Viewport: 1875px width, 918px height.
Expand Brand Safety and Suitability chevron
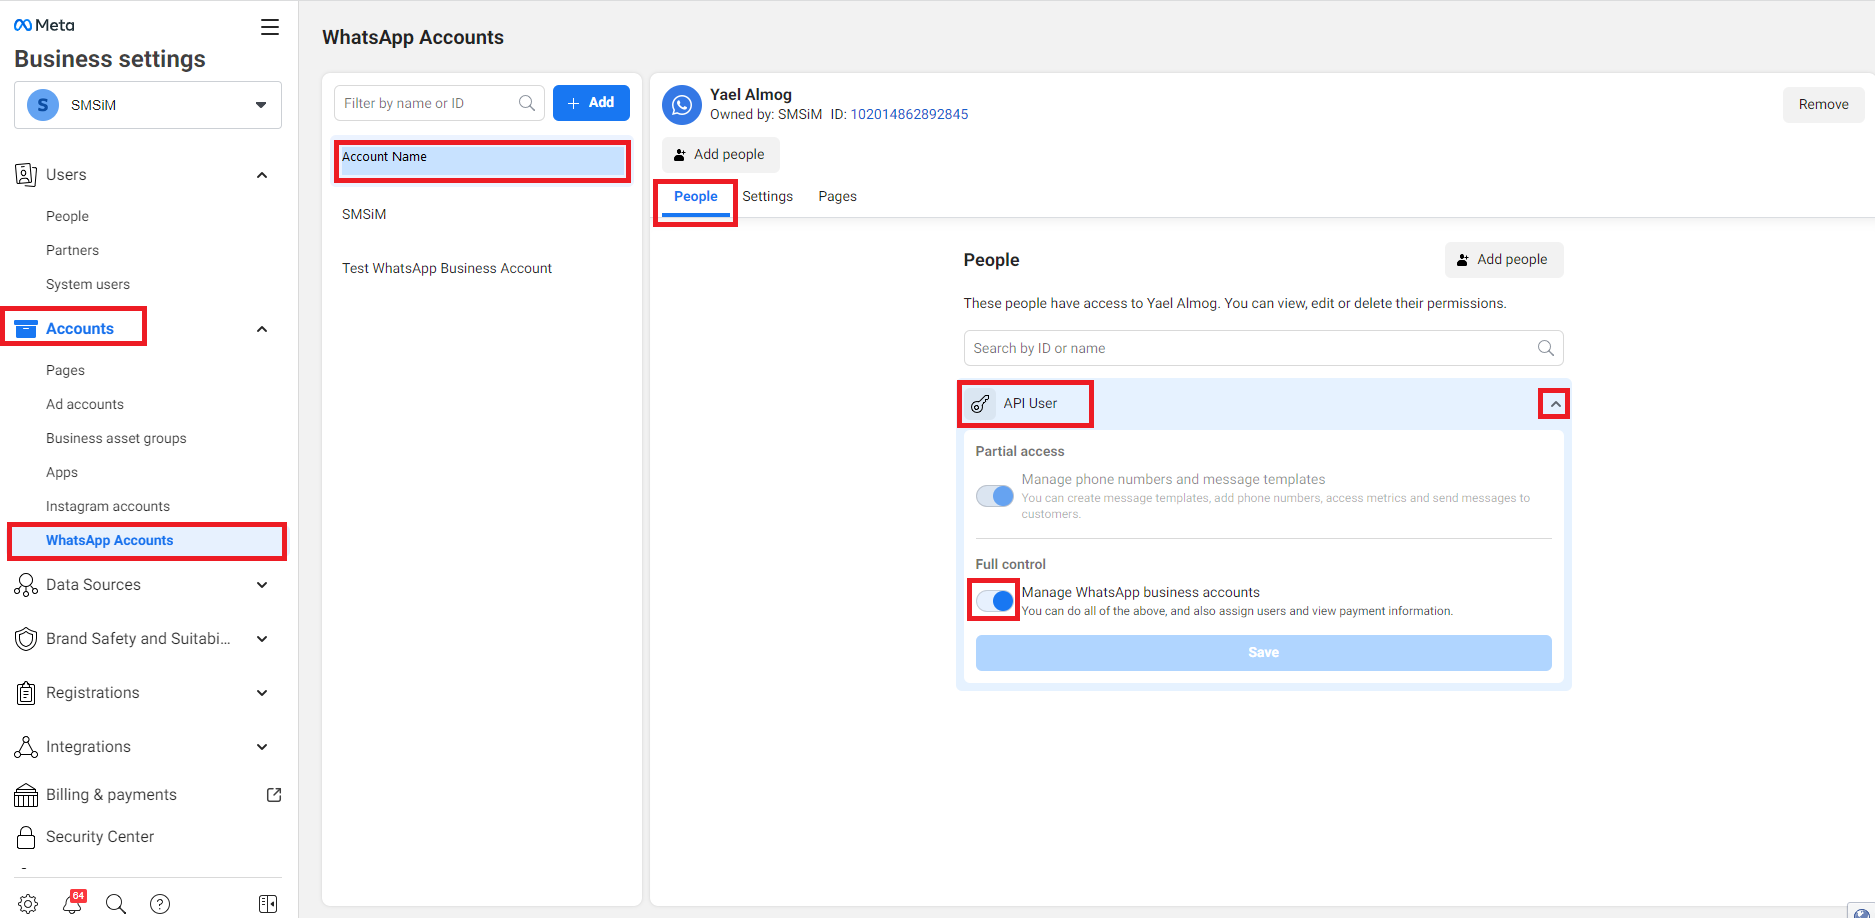tap(262, 639)
